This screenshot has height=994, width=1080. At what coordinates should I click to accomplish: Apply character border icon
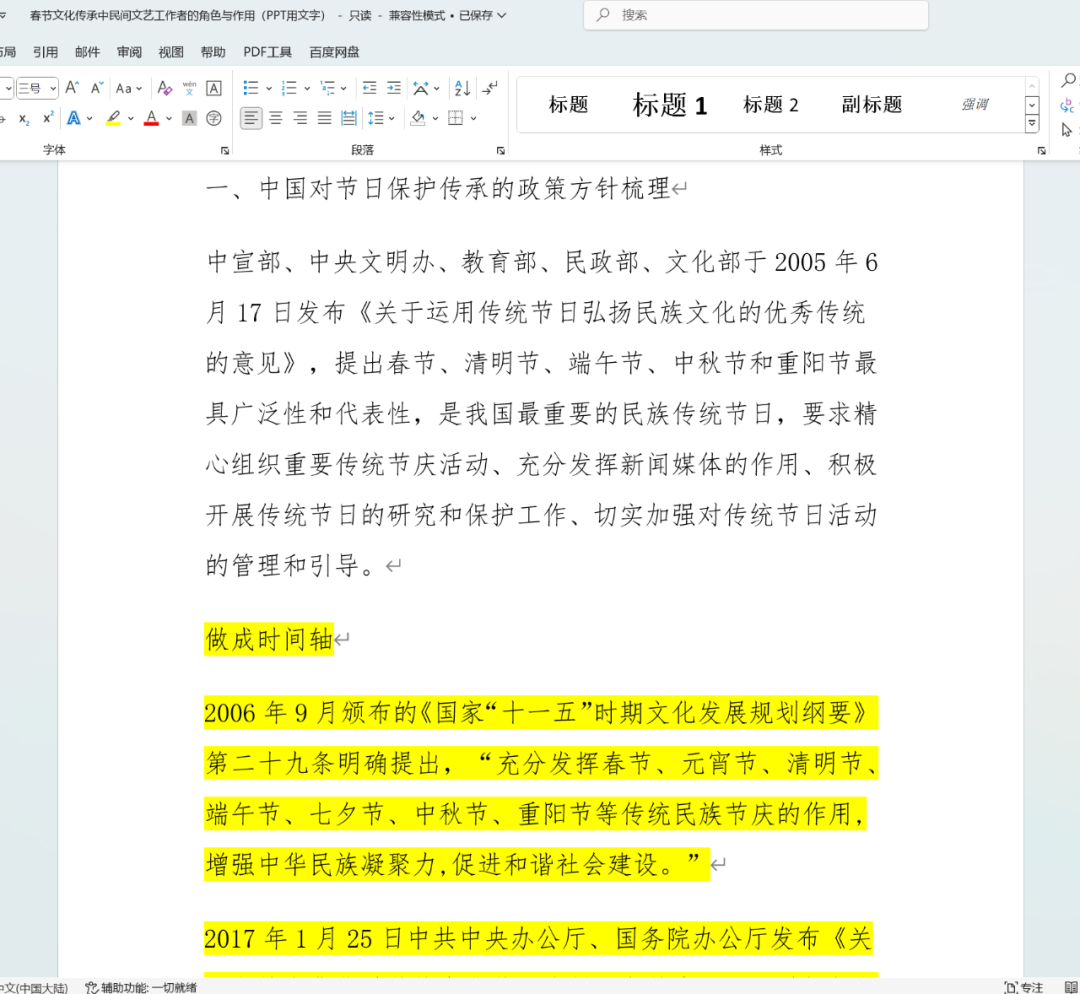pos(214,88)
